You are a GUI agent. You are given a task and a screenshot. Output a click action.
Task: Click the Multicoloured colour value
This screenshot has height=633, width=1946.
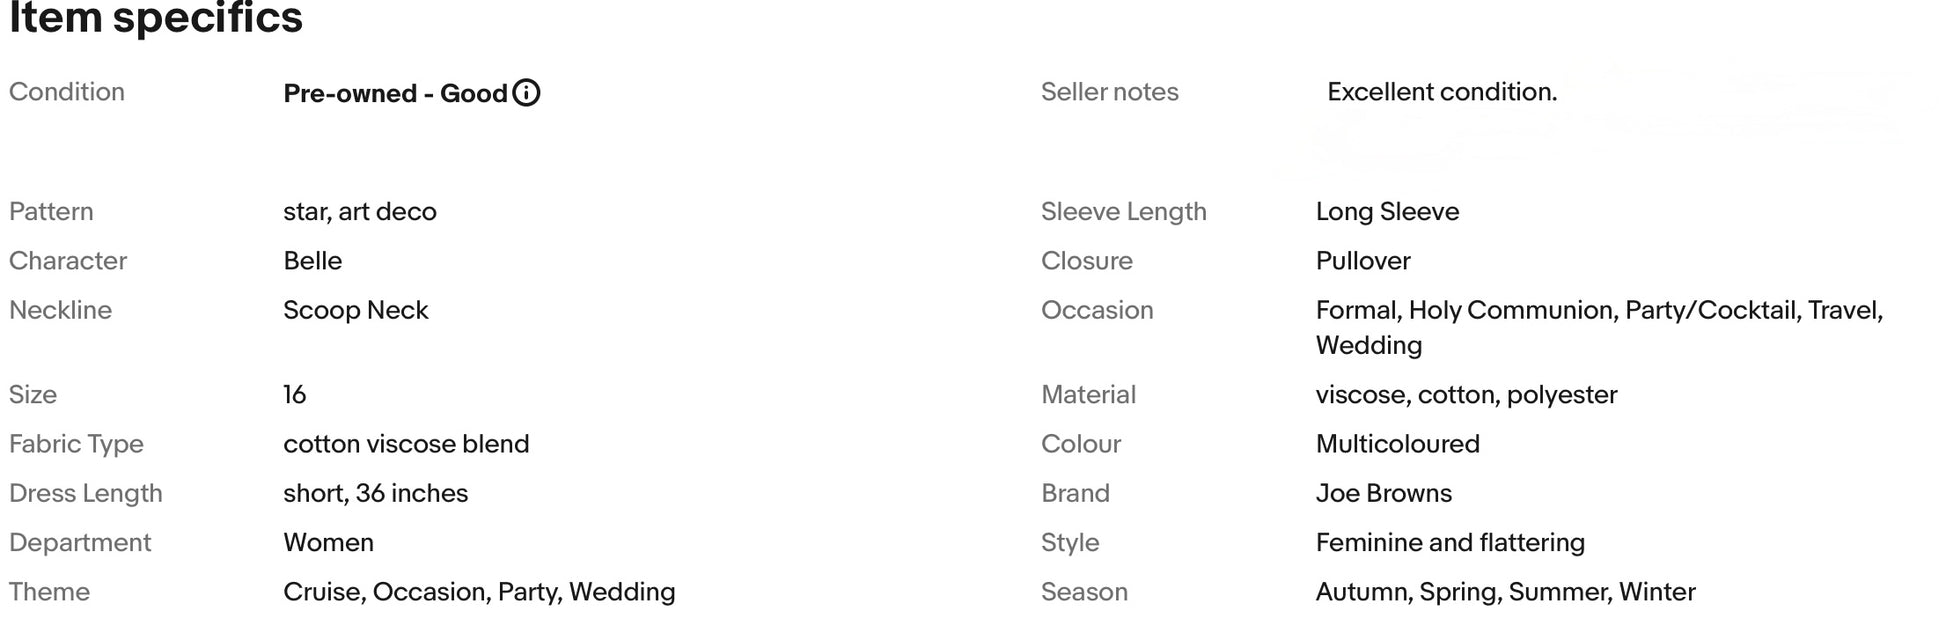(1397, 444)
